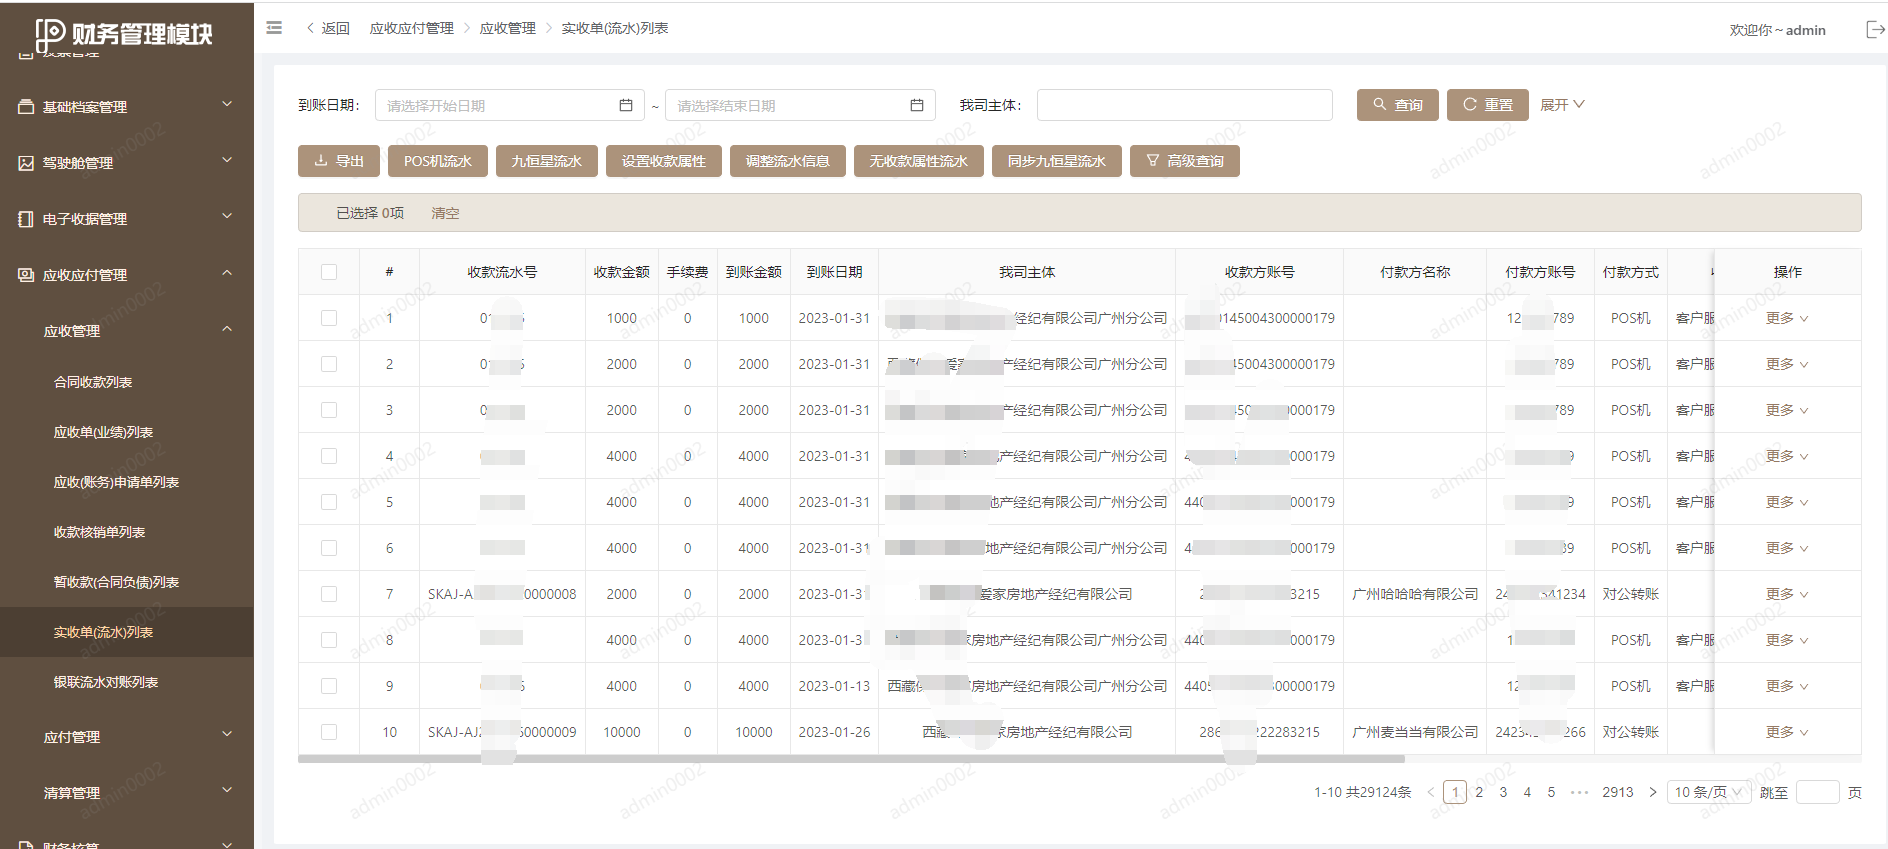The height and width of the screenshot is (849, 1888).
Task: Go to the previous page arrow
Action: (1431, 792)
